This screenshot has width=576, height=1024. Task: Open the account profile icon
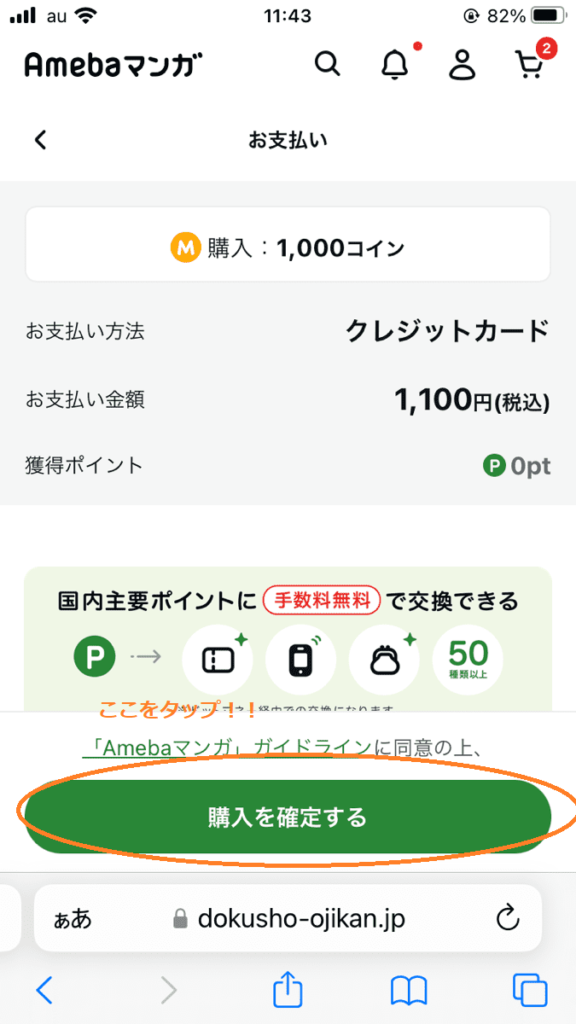(x=462, y=64)
